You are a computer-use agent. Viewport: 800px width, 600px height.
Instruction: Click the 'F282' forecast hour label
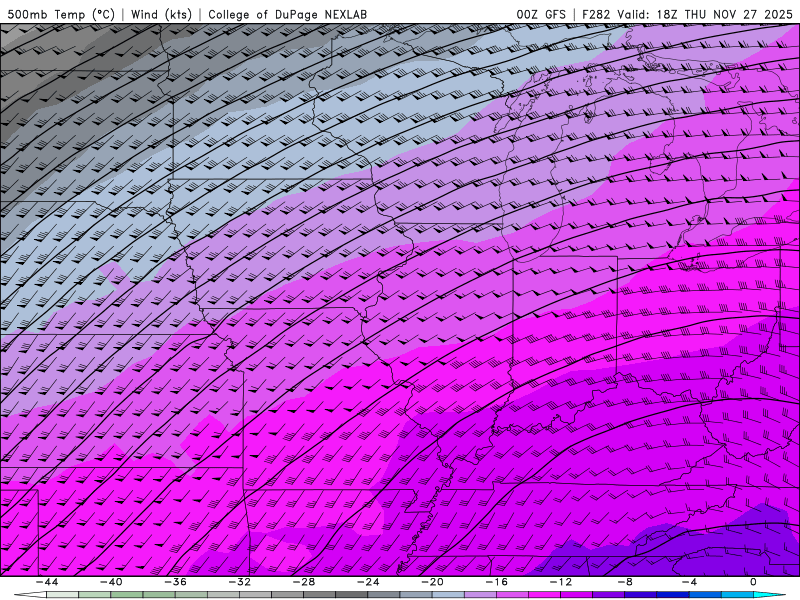coord(596,14)
